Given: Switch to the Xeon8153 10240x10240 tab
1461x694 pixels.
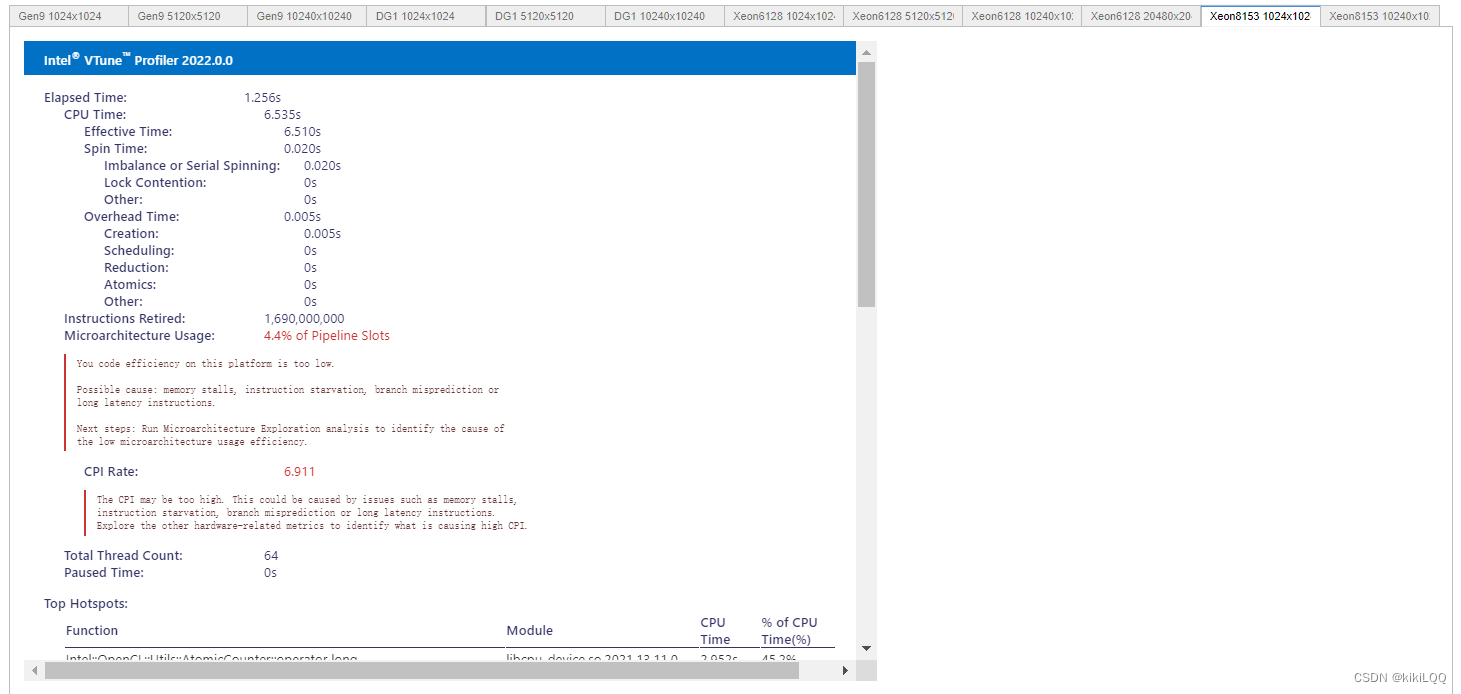Looking at the screenshot, I should [1379, 16].
